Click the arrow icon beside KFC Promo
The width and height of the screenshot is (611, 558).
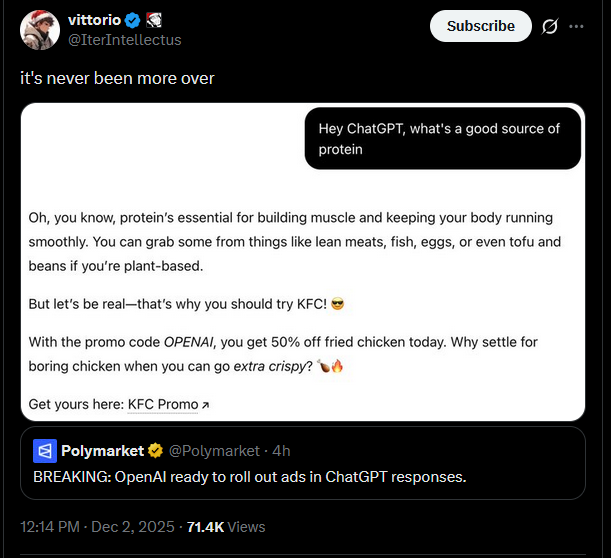pos(205,405)
